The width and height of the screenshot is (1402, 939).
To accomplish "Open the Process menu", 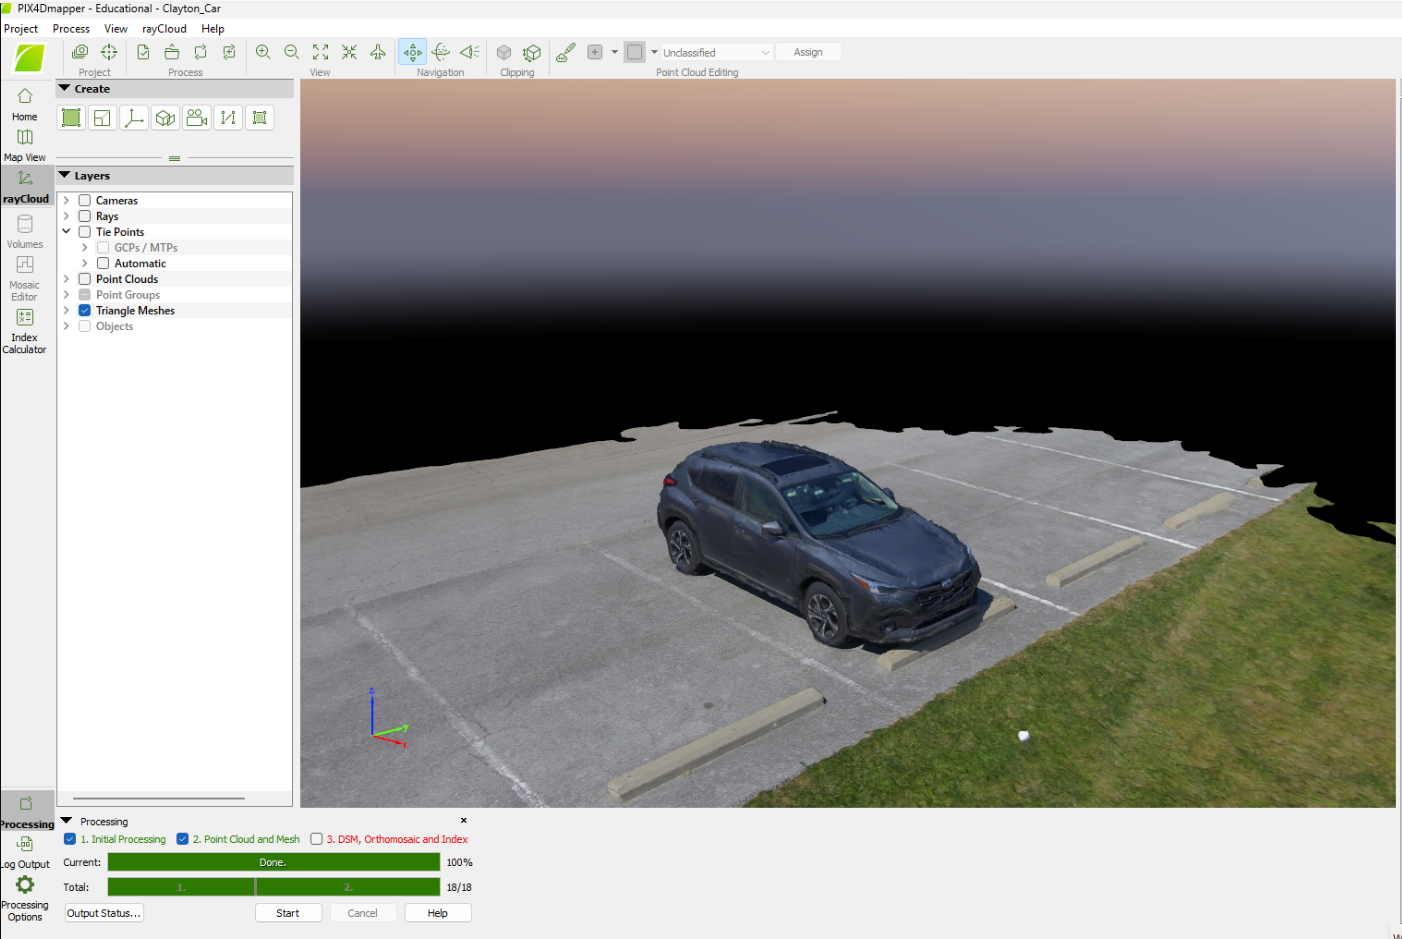I will pyautogui.click(x=70, y=28).
